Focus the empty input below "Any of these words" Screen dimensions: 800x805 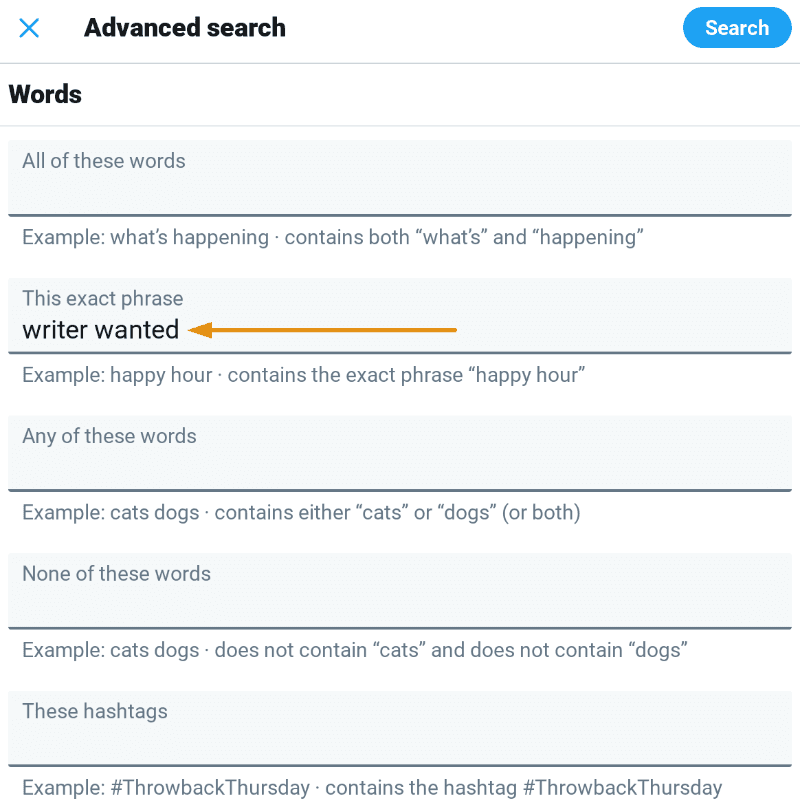[x=400, y=468]
